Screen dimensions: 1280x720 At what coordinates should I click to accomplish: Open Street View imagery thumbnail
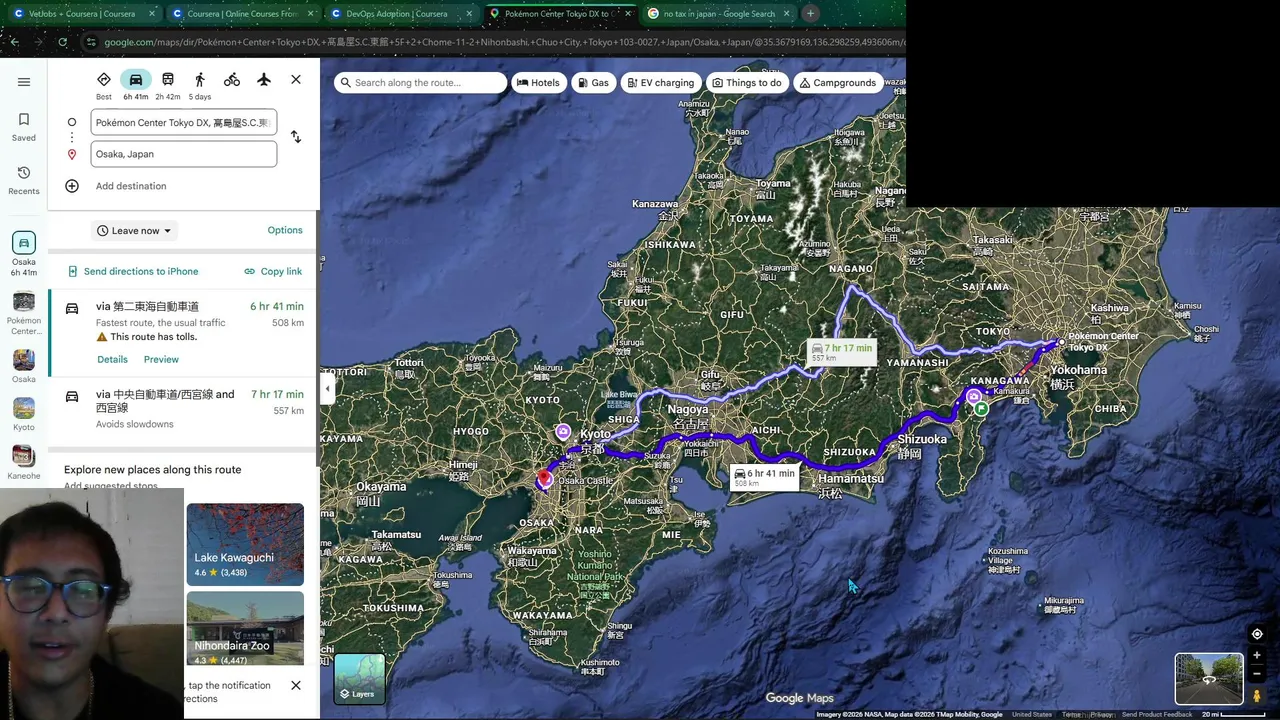(1209, 679)
